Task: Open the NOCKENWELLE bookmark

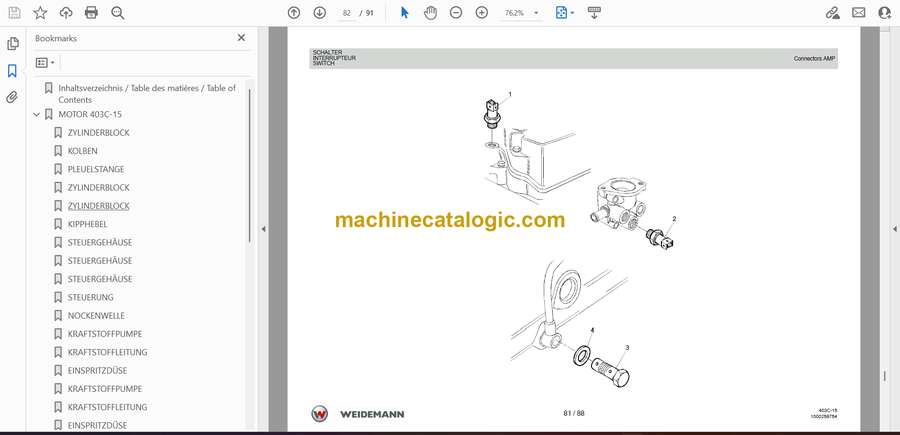Action: pos(96,316)
